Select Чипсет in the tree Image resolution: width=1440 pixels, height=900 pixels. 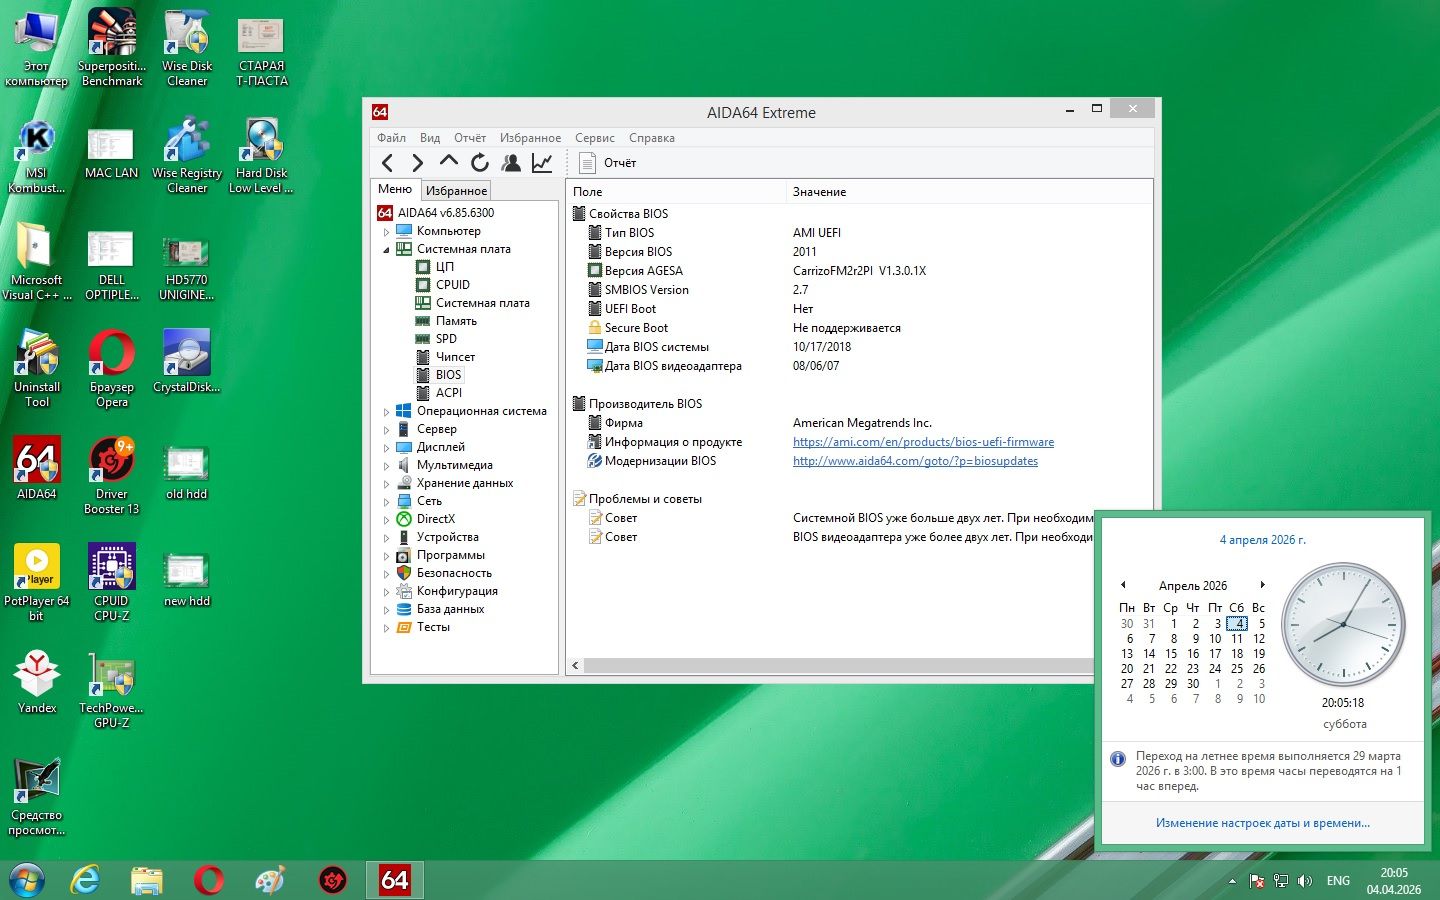(x=455, y=357)
